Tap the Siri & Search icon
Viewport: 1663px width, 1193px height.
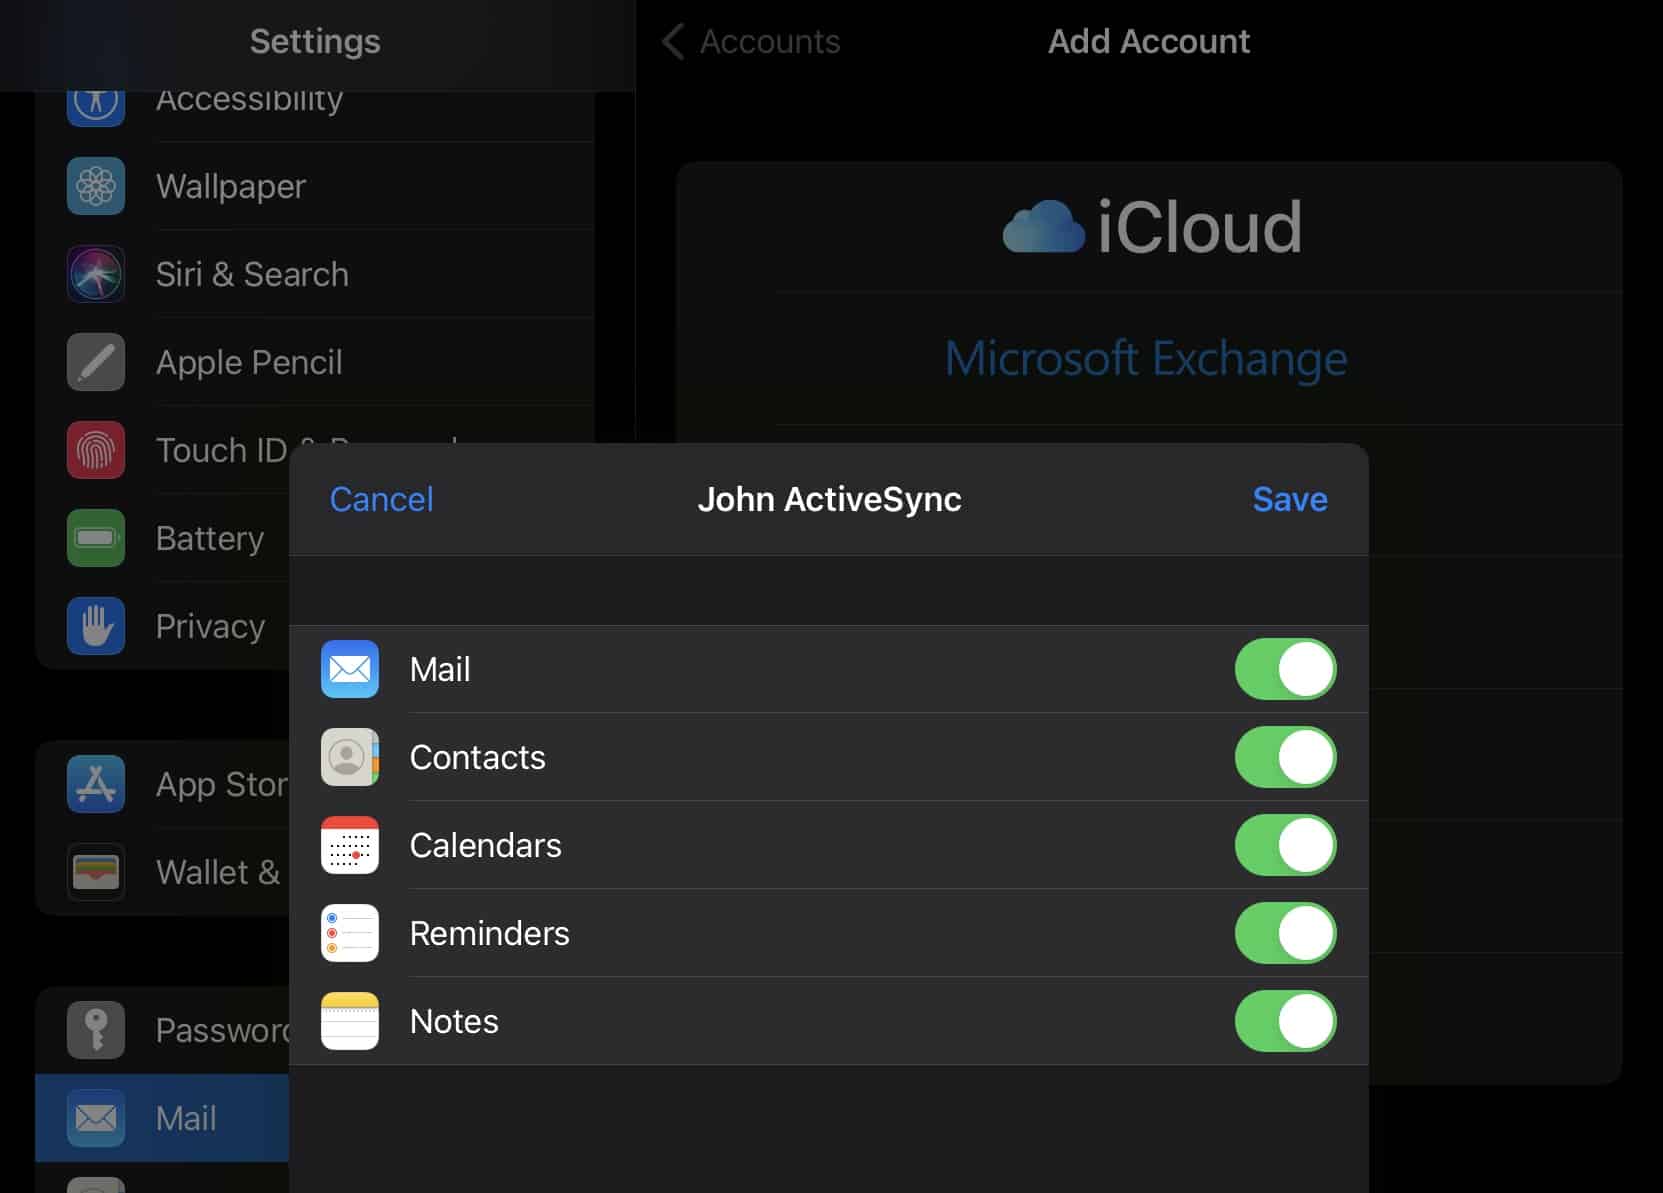(96, 274)
